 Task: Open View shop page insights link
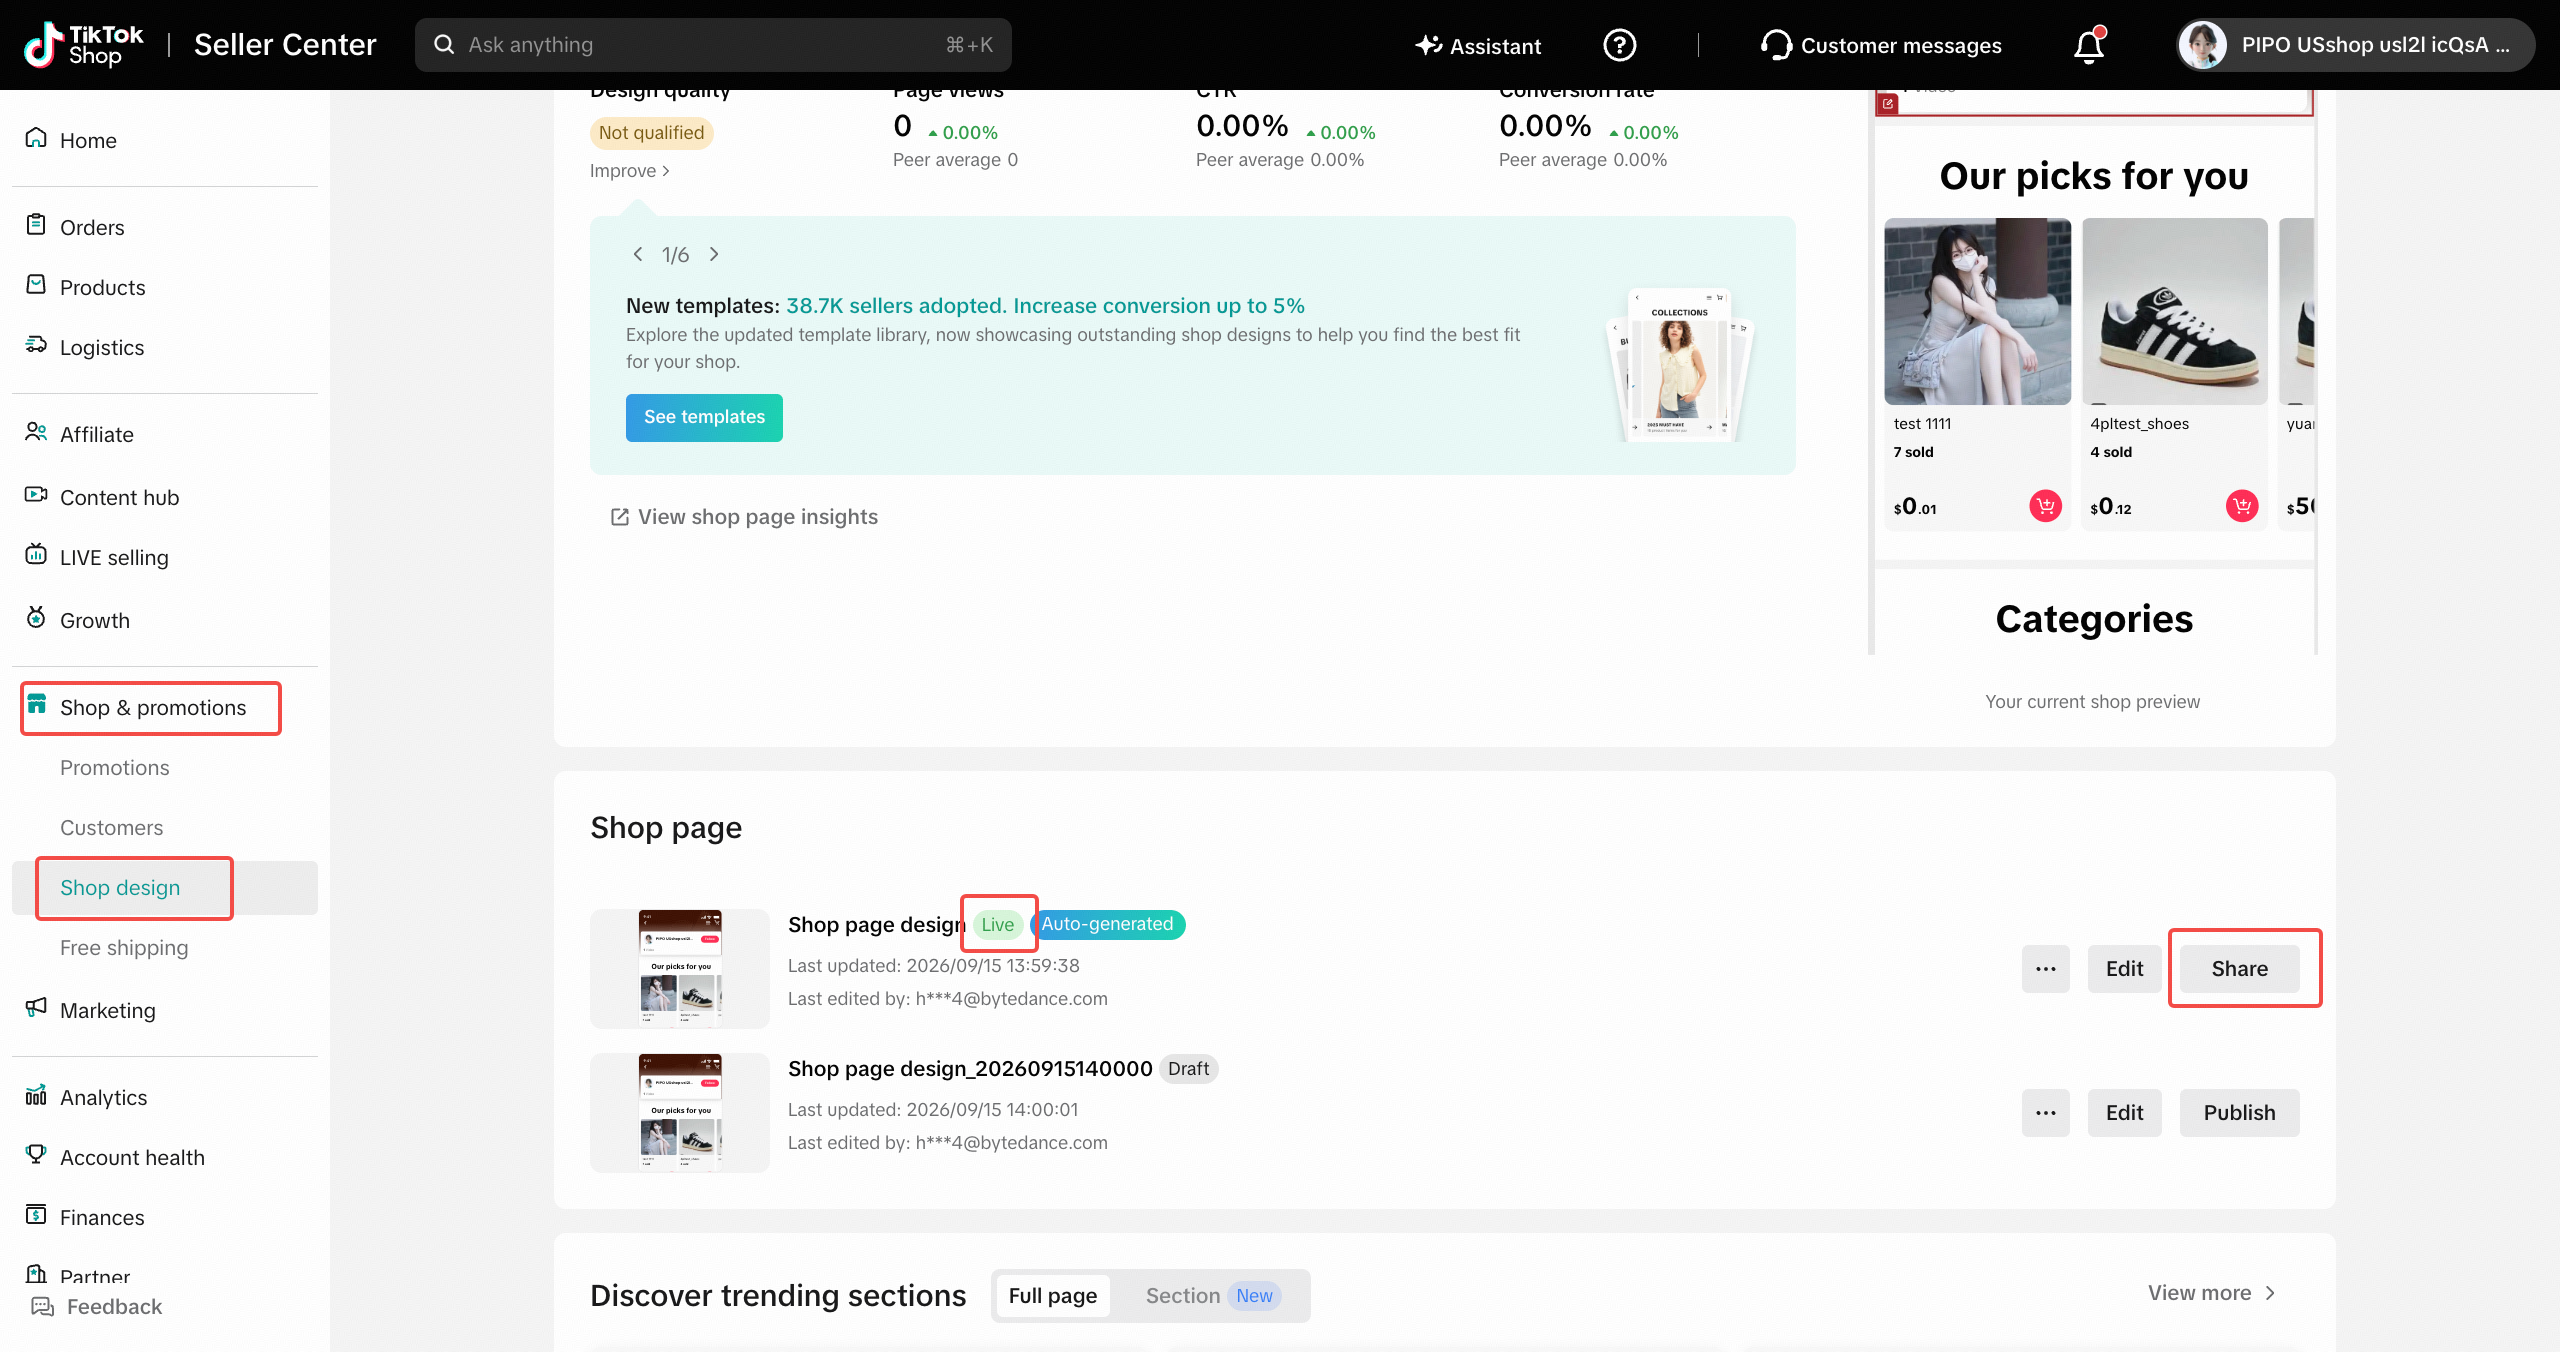(744, 517)
